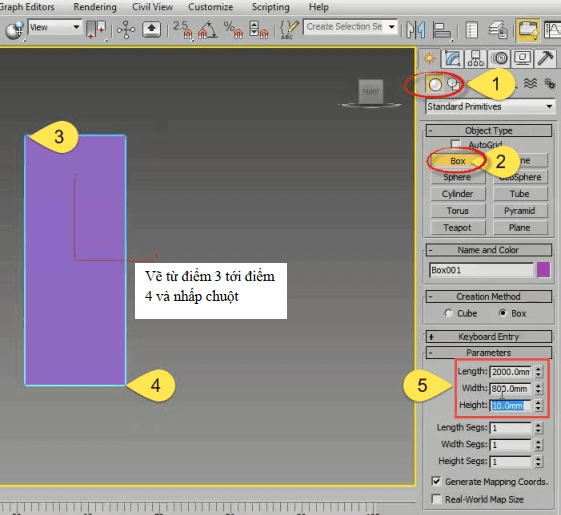The image size is (561, 515).
Task: Toggle the Angle Snap icon
Action: click(208, 29)
